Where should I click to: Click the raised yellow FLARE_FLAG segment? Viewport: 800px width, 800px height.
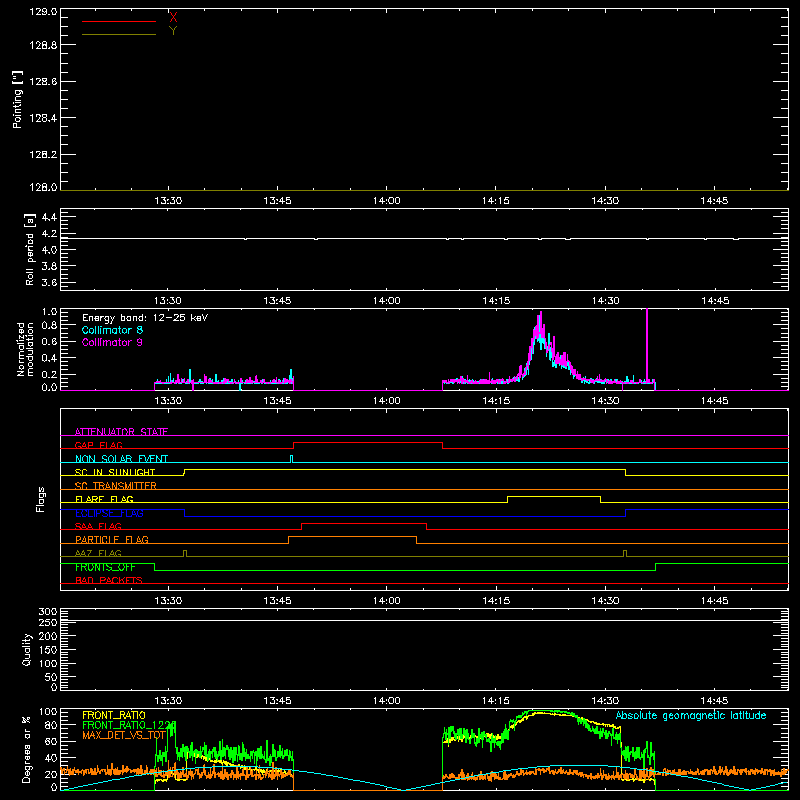tap(554, 496)
